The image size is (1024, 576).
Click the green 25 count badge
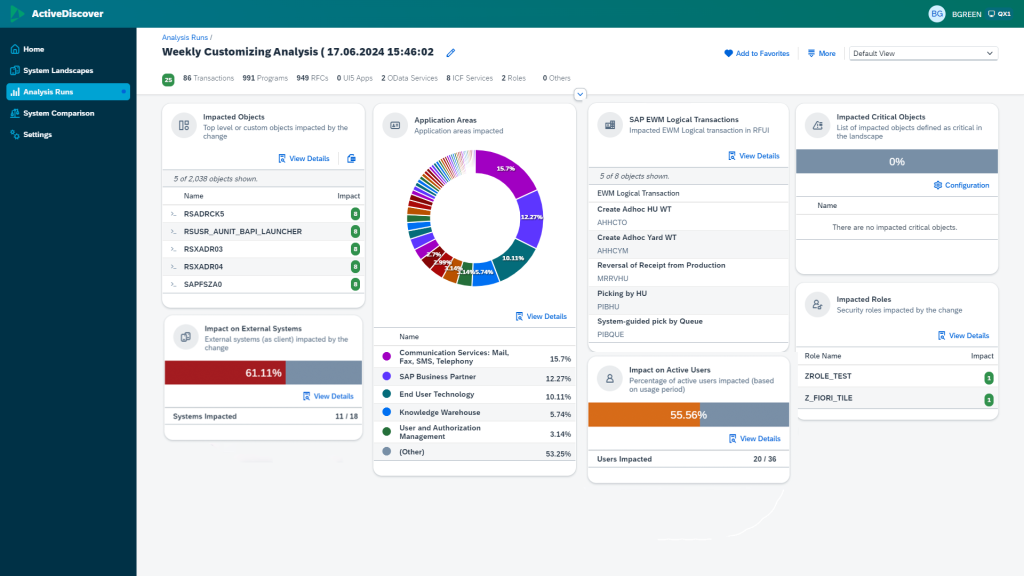pos(168,80)
